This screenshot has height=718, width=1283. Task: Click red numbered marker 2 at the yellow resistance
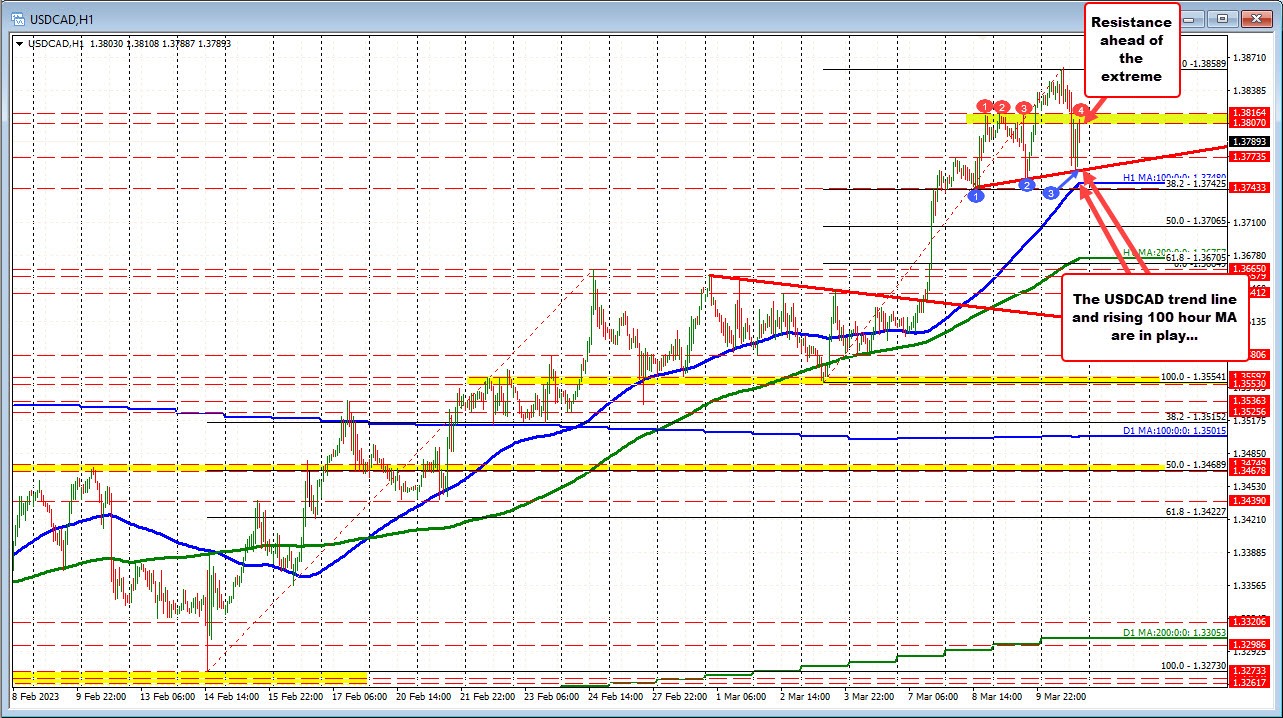[1002, 107]
